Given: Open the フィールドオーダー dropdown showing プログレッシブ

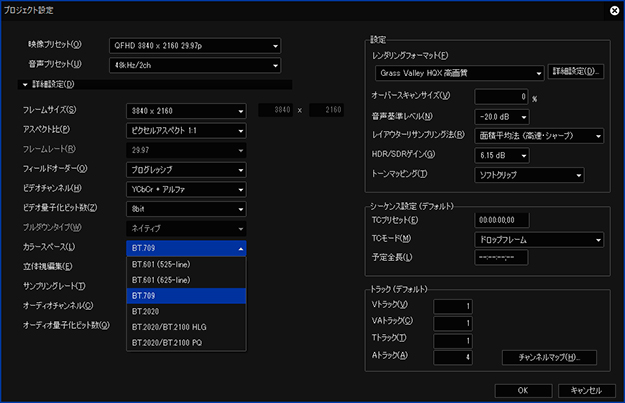Looking at the screenshot, I should [x=186, y=170].
